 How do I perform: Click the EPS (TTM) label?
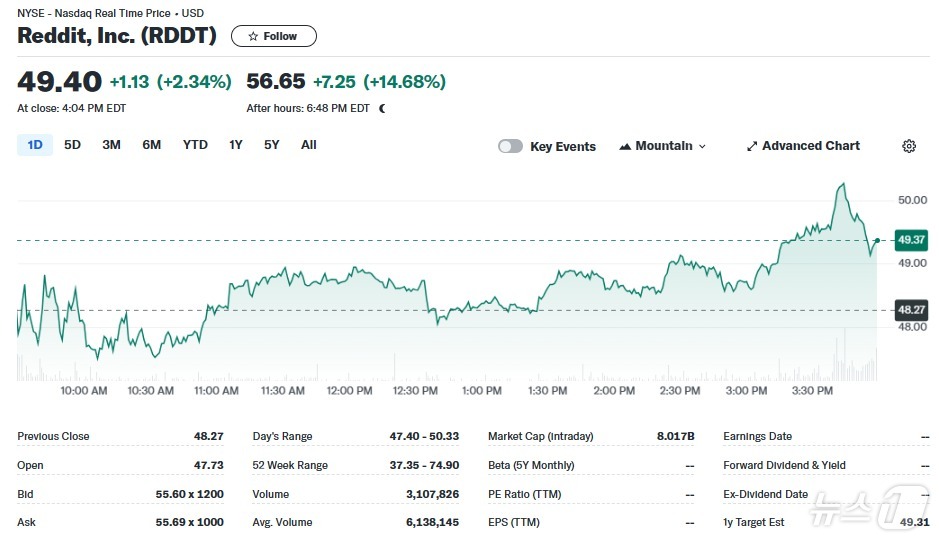tap(514, 522)
